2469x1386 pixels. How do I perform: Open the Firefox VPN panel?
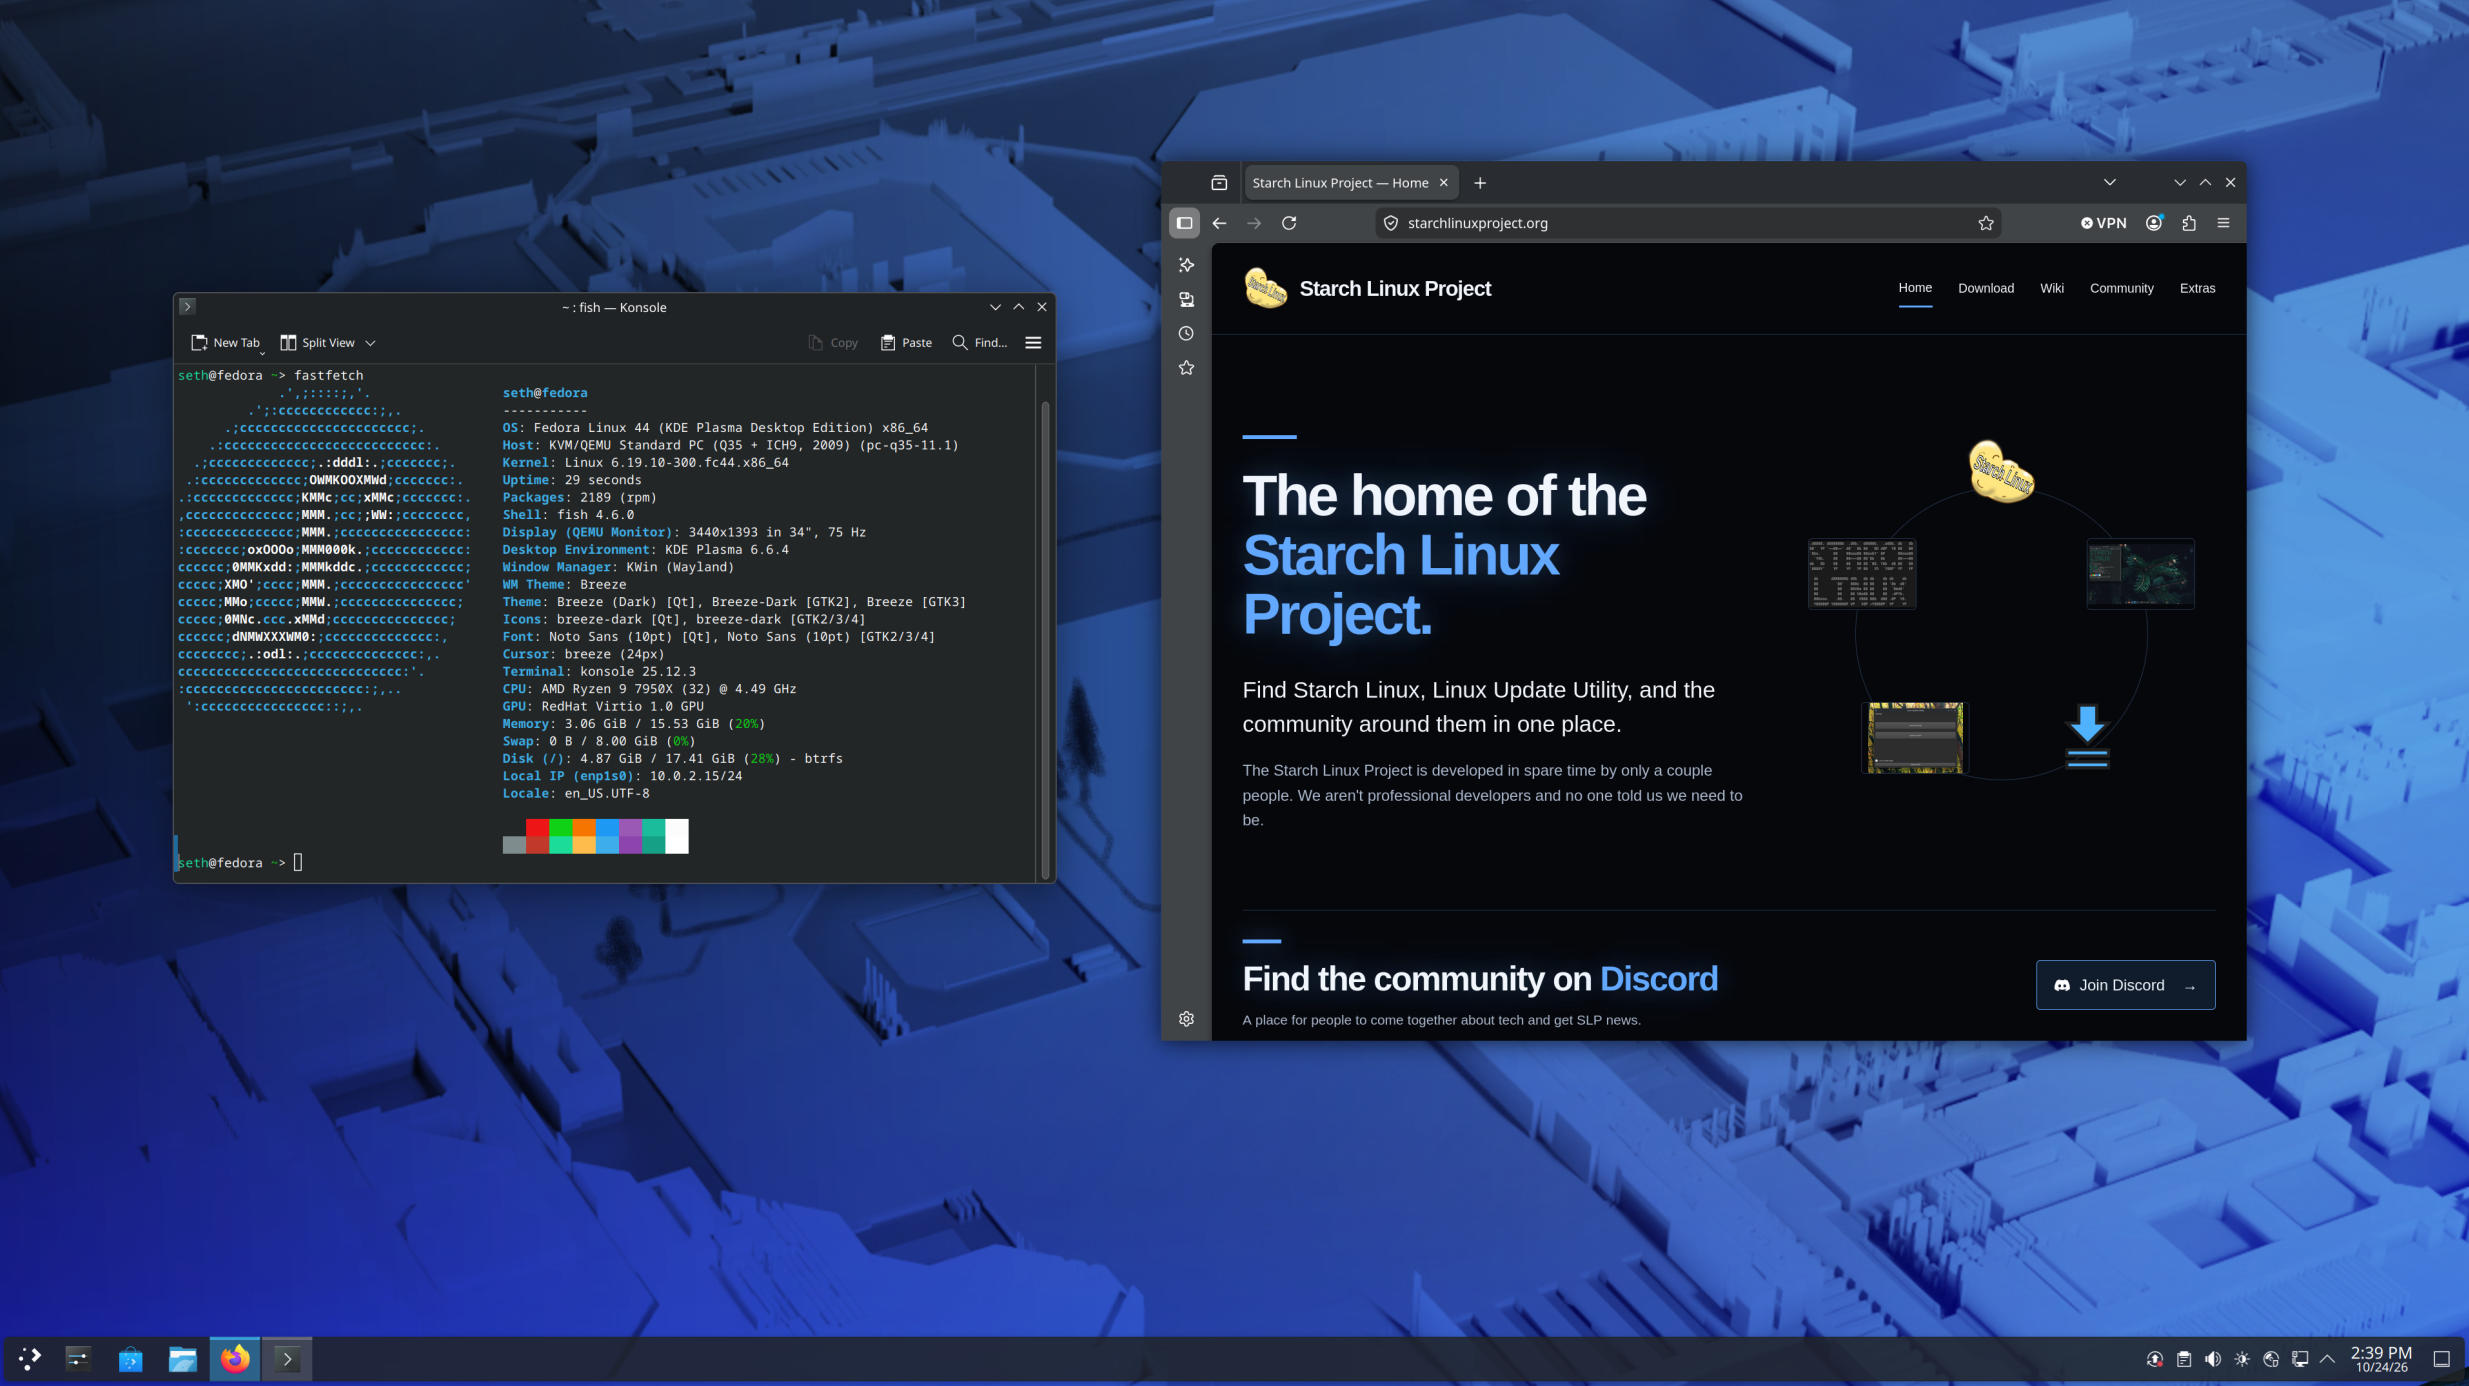[x=2104, y=223]
